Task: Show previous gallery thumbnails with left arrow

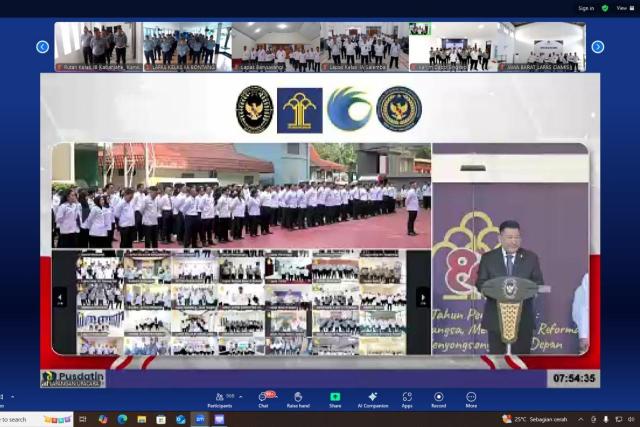Action: pyautogui.click(x=42, y=46)
